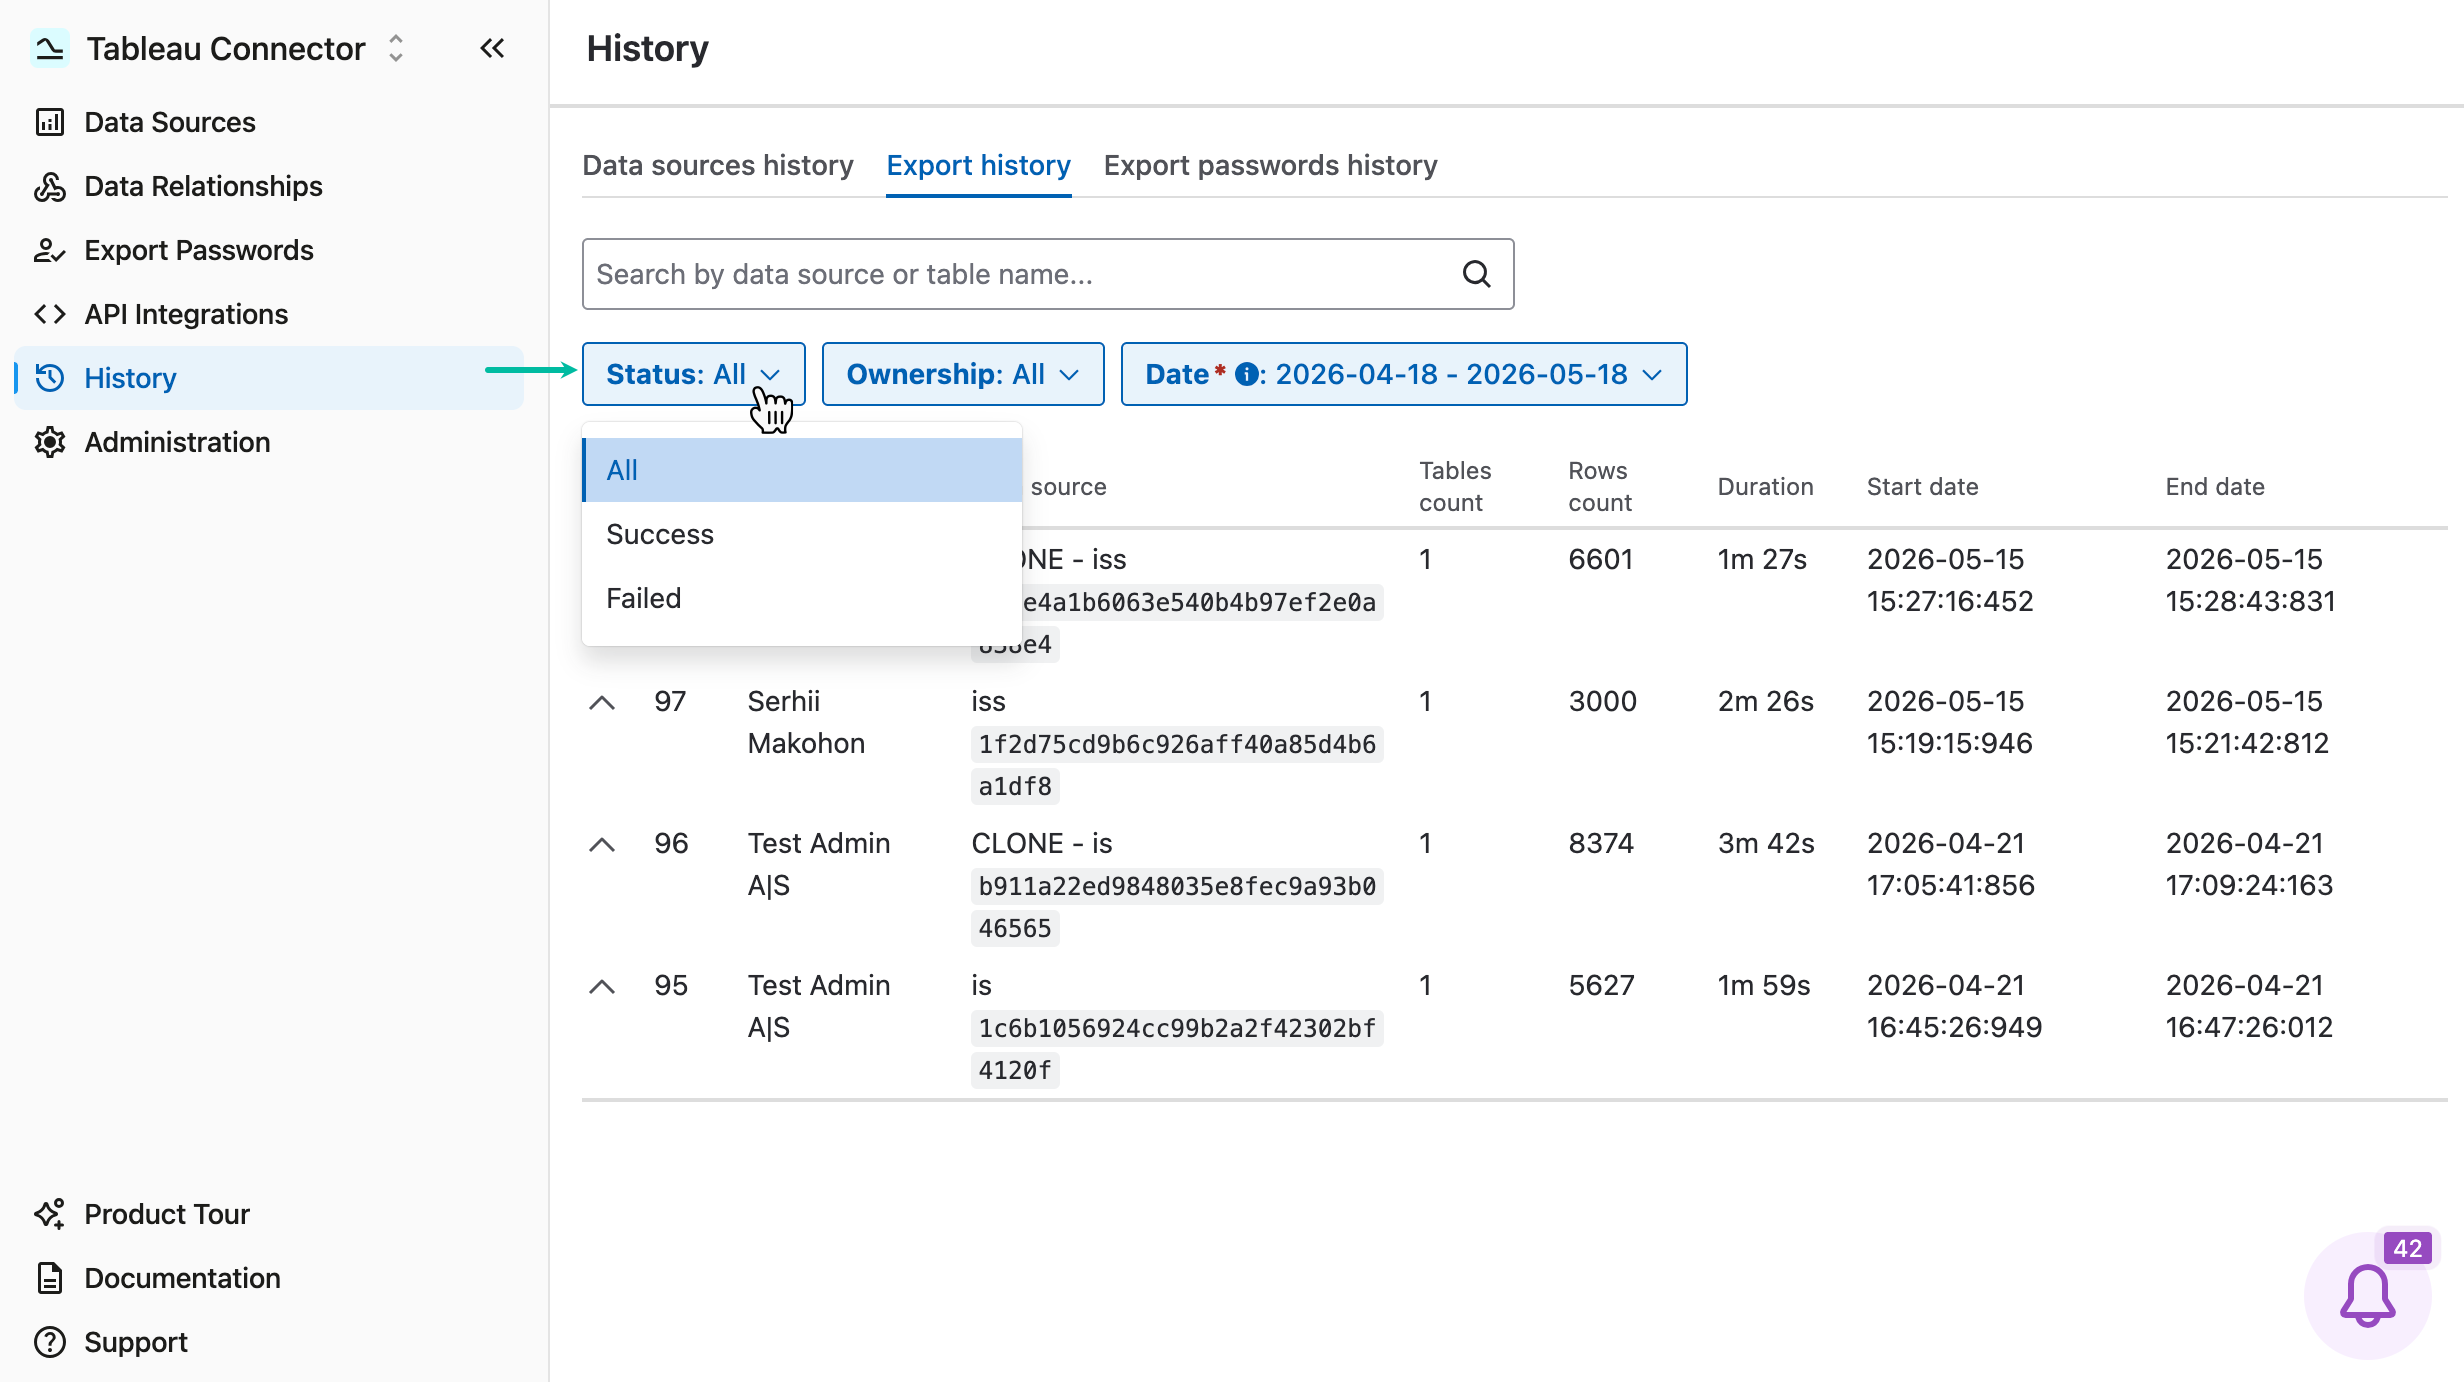Click the Start date column header
This screenshot has width=2464, height=1382.
coord(1922,487)
